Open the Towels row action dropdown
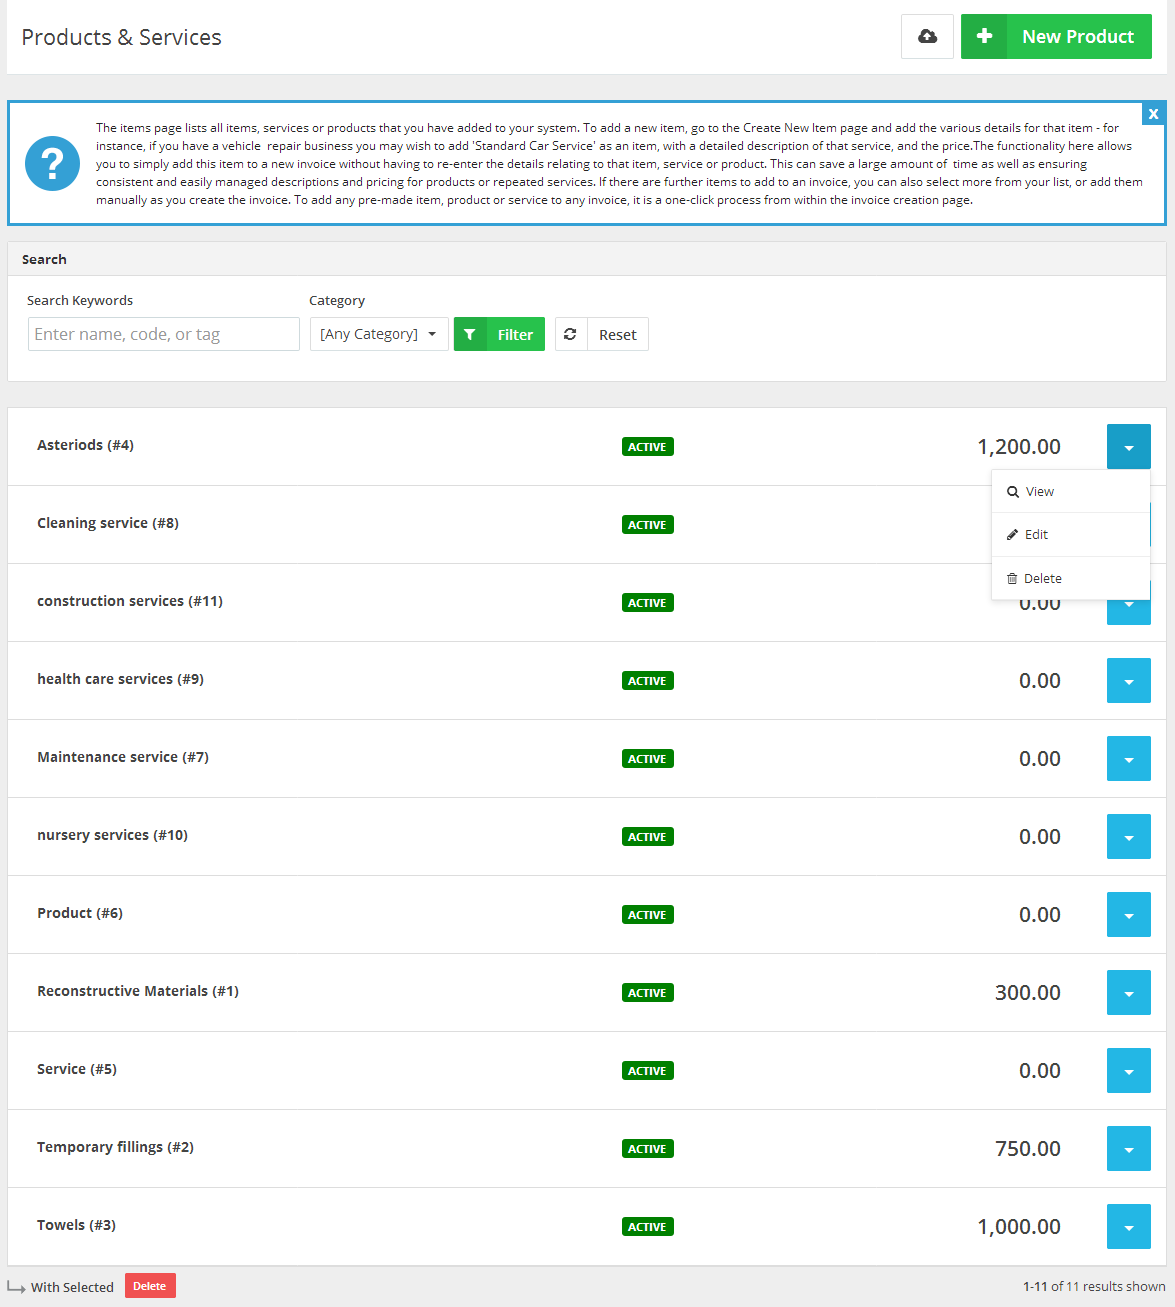This screenshot has width=1175, height=1307. tap(1129, 1227)
